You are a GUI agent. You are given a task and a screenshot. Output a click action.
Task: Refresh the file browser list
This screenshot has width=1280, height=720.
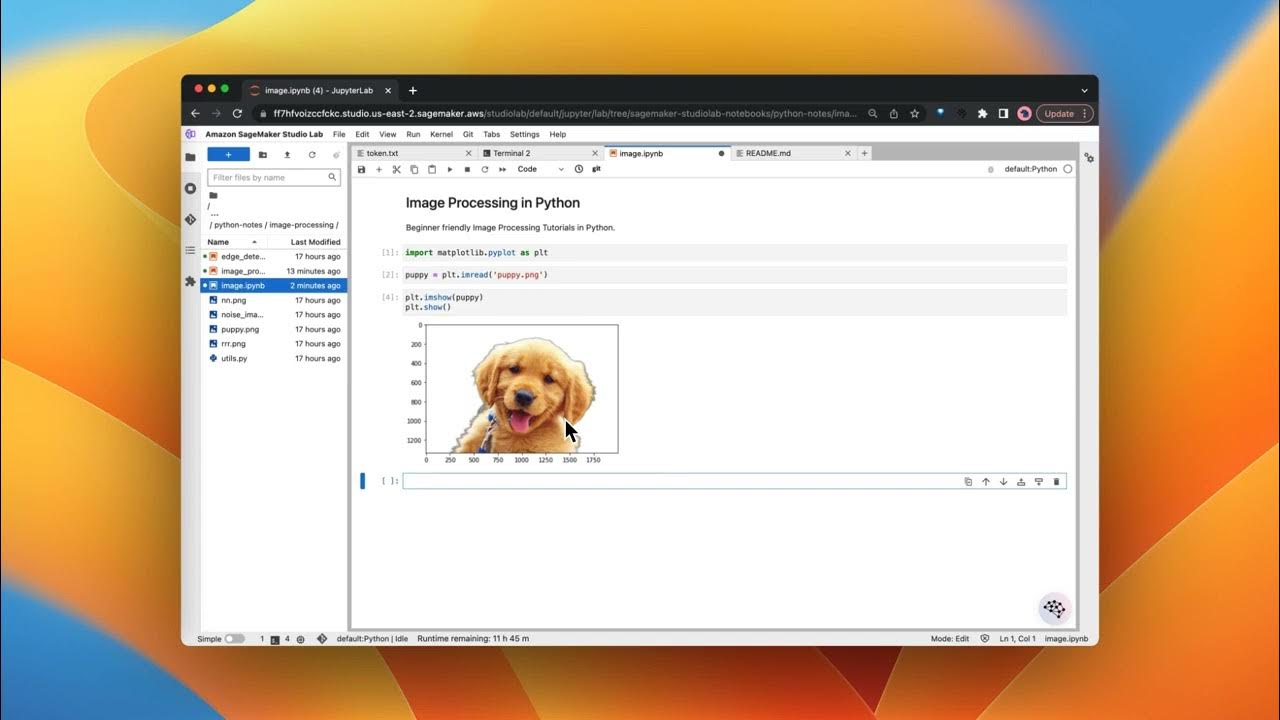tap(312, 155)
